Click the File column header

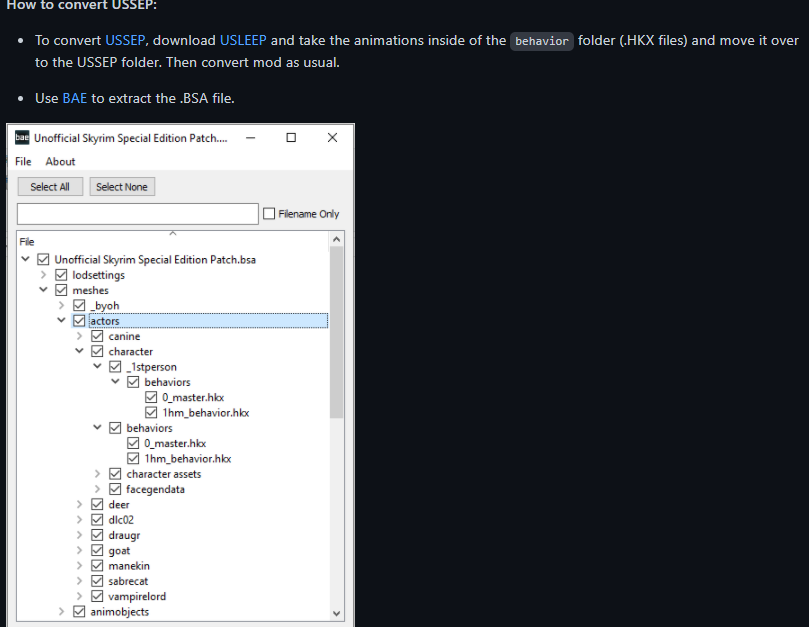[173, 241]
